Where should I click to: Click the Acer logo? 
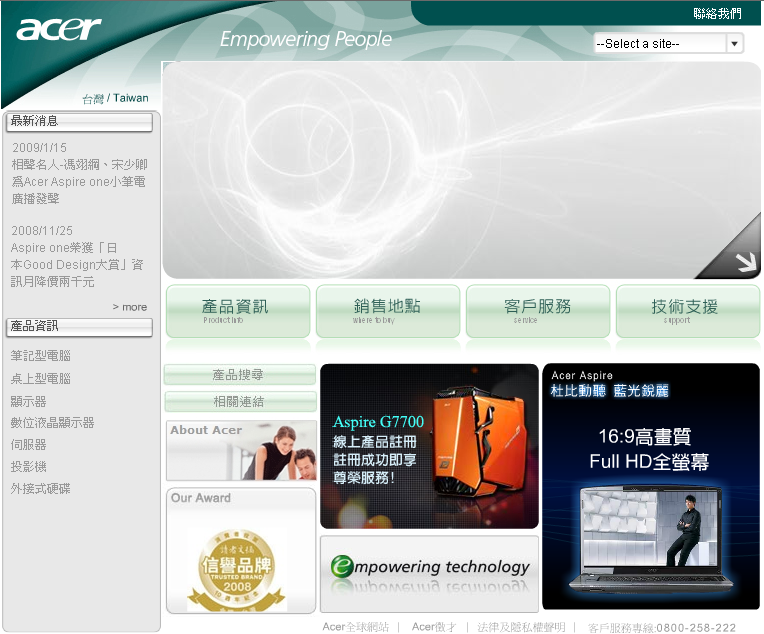58,29
